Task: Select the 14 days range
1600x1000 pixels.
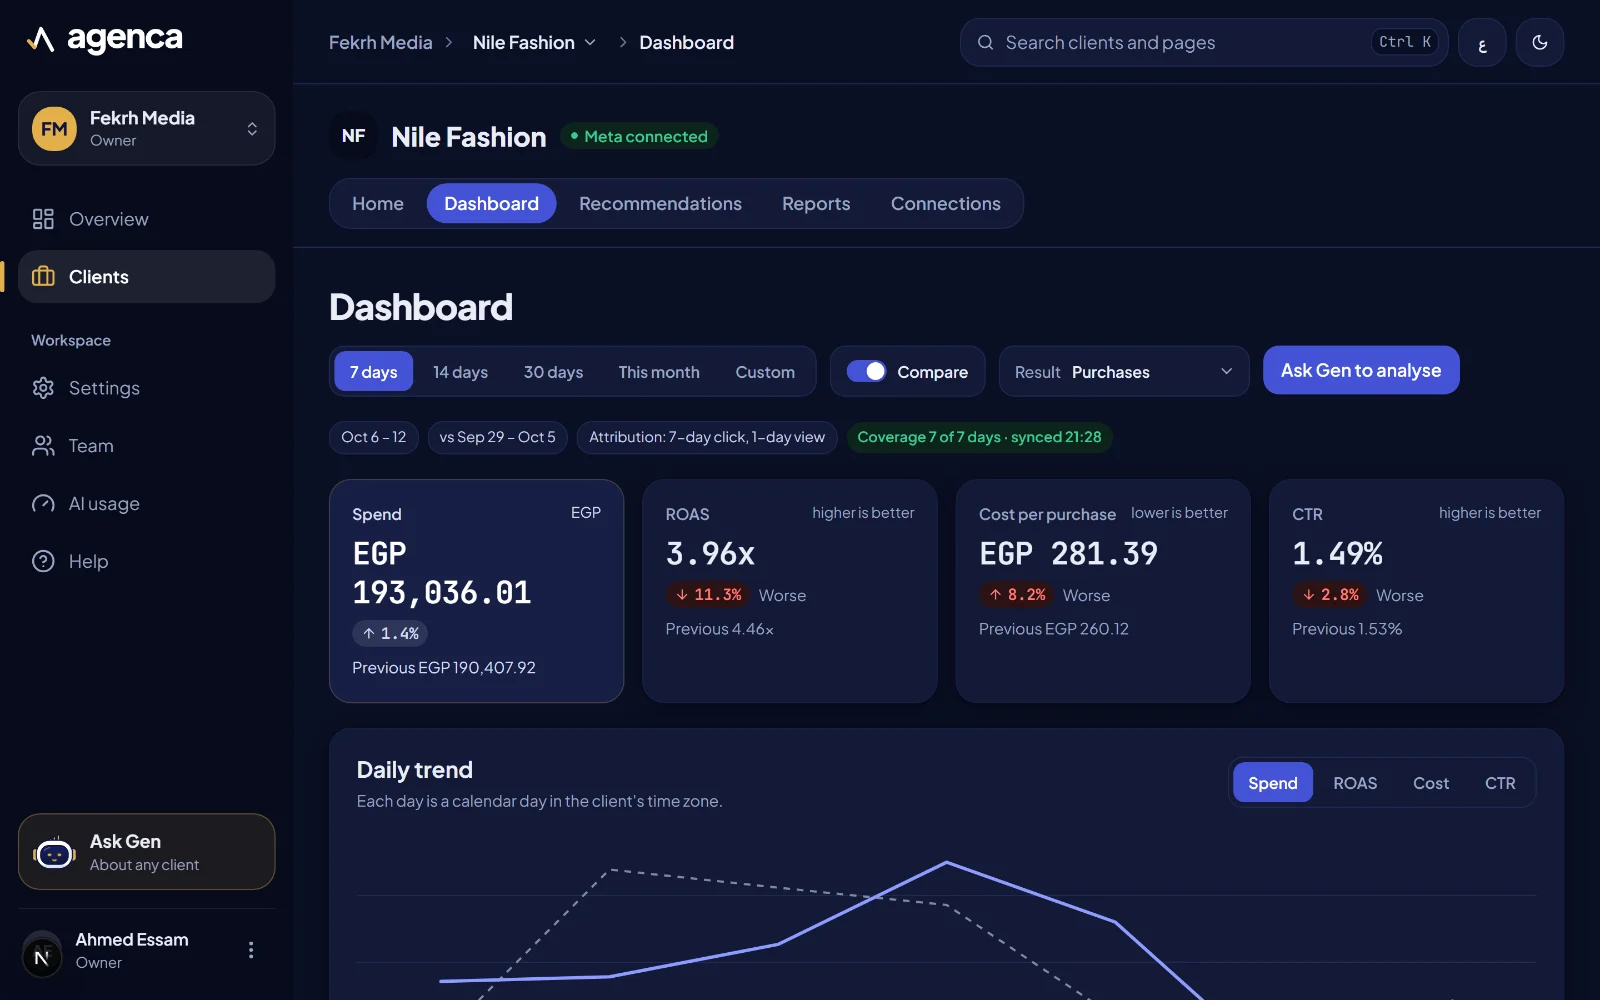Action: click(460, 372)
